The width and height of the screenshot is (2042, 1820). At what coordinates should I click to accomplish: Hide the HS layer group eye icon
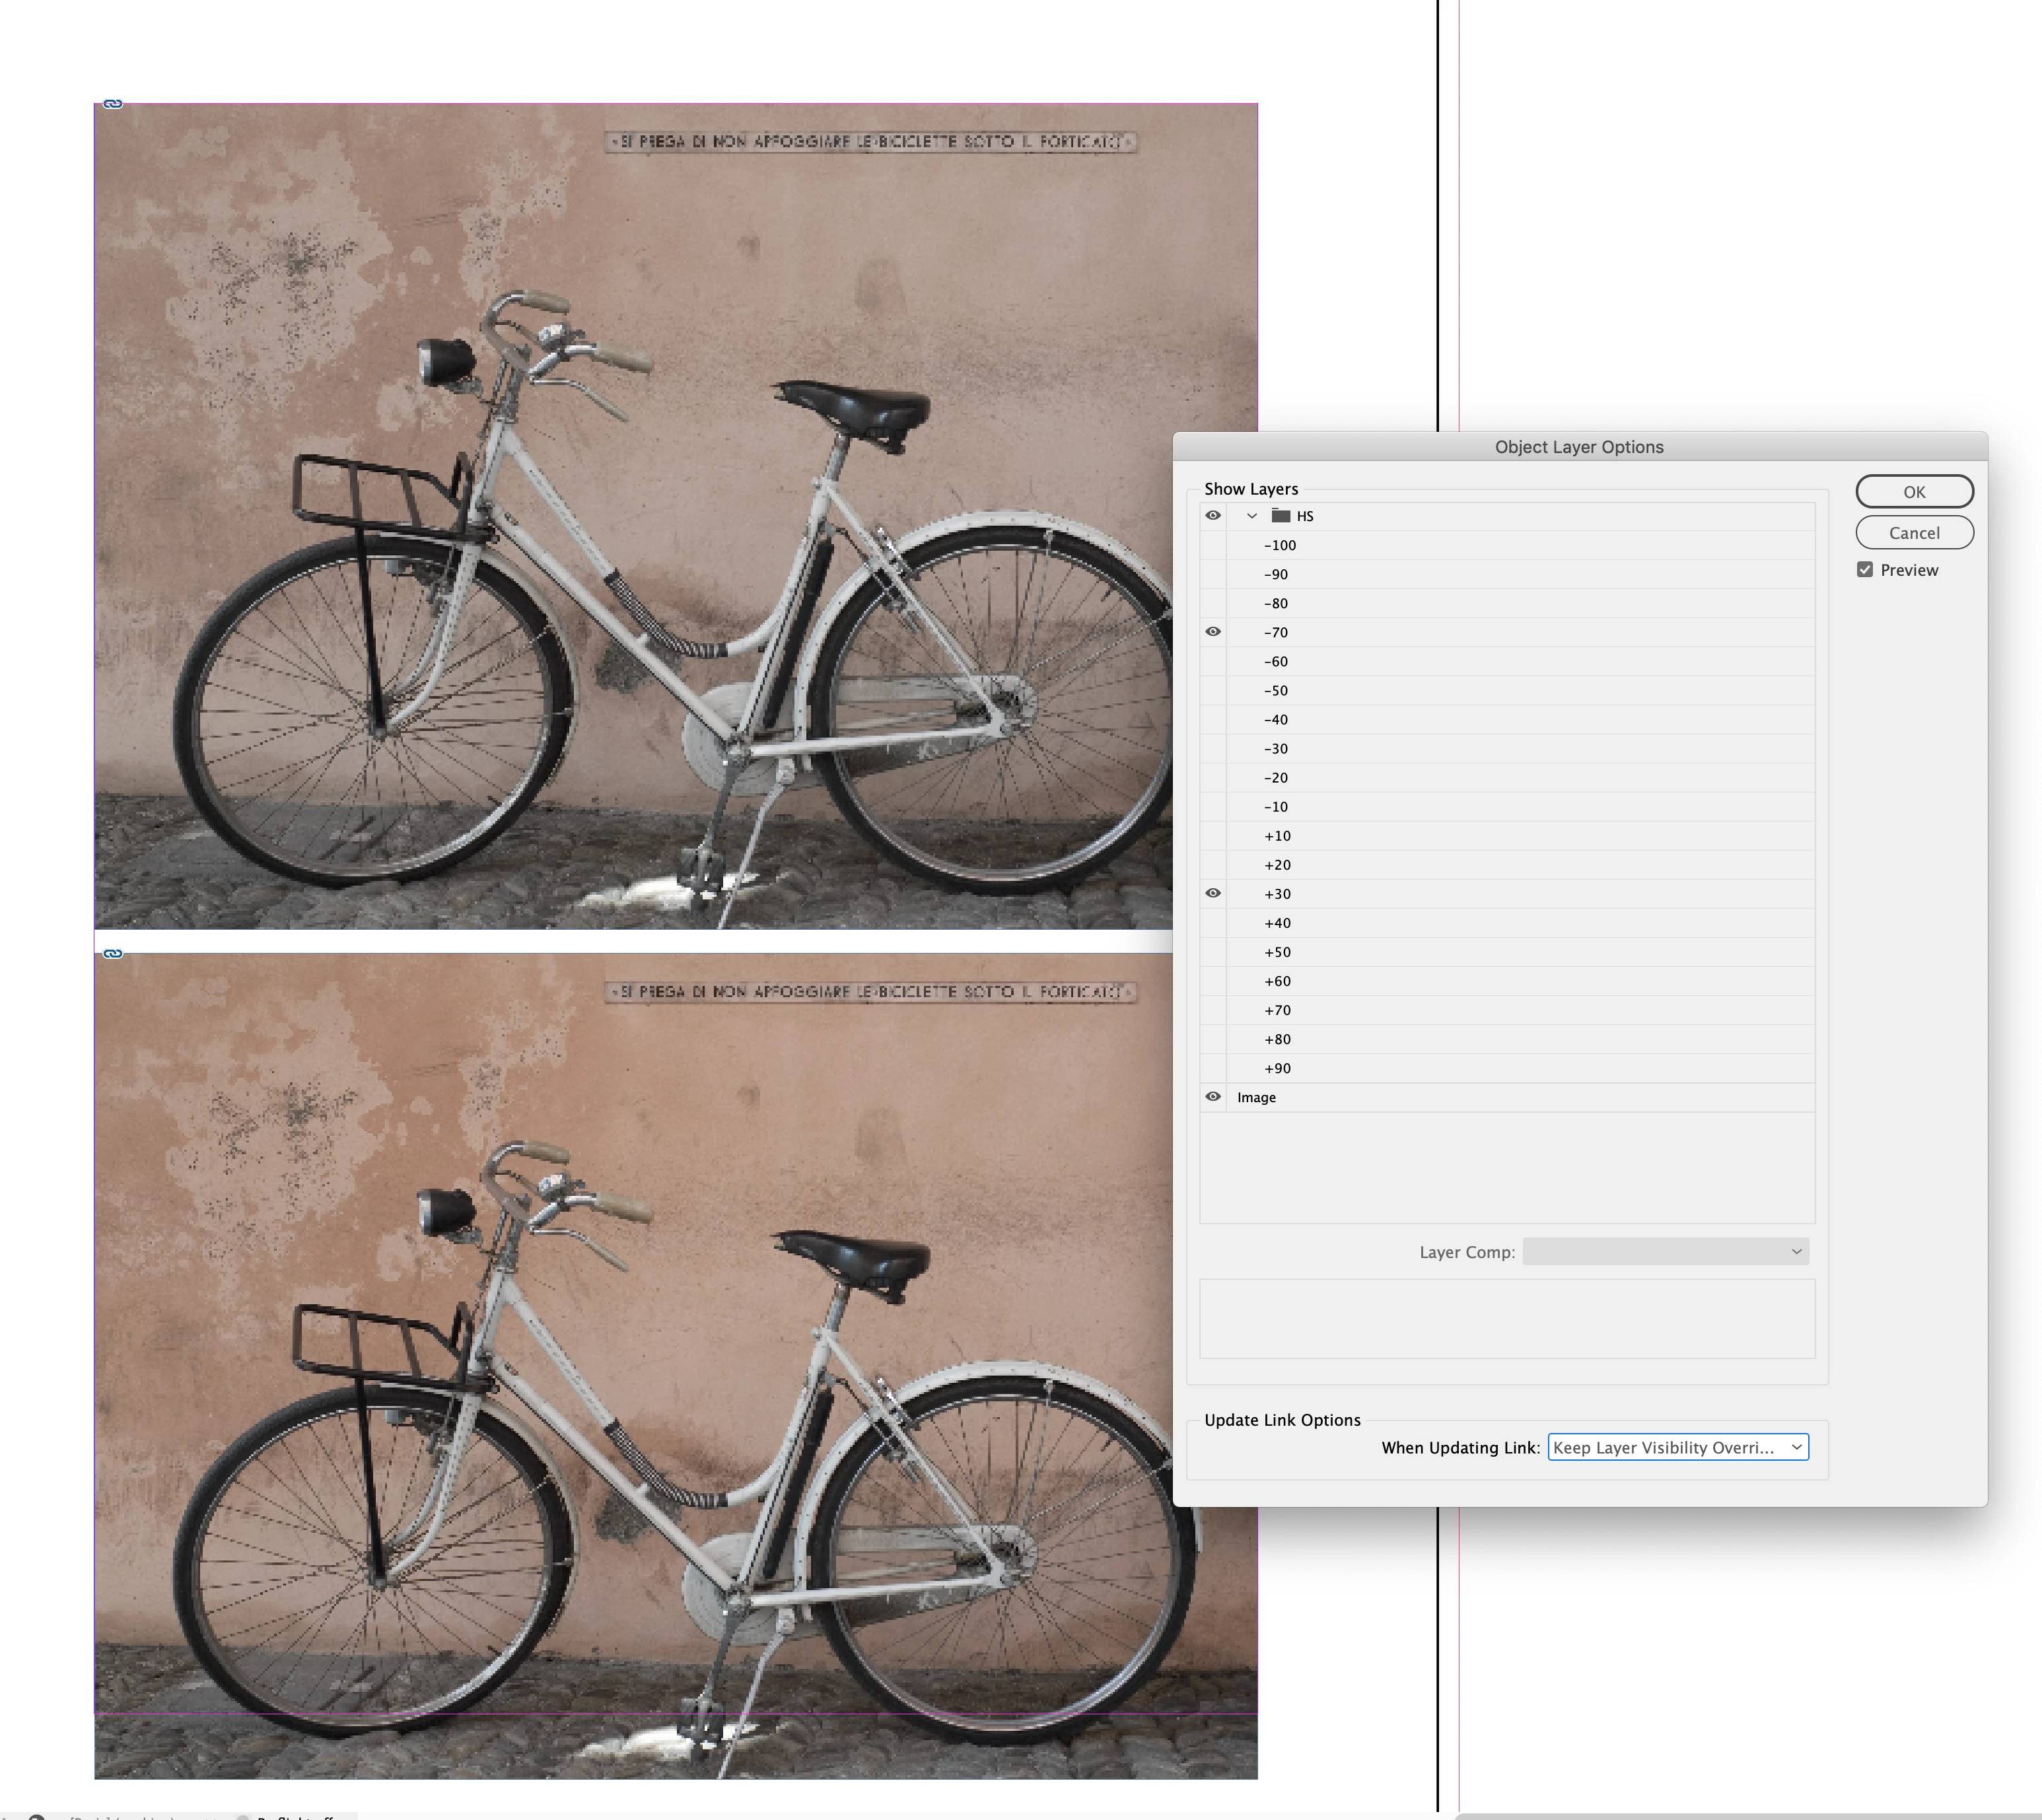pos(1213,516)
